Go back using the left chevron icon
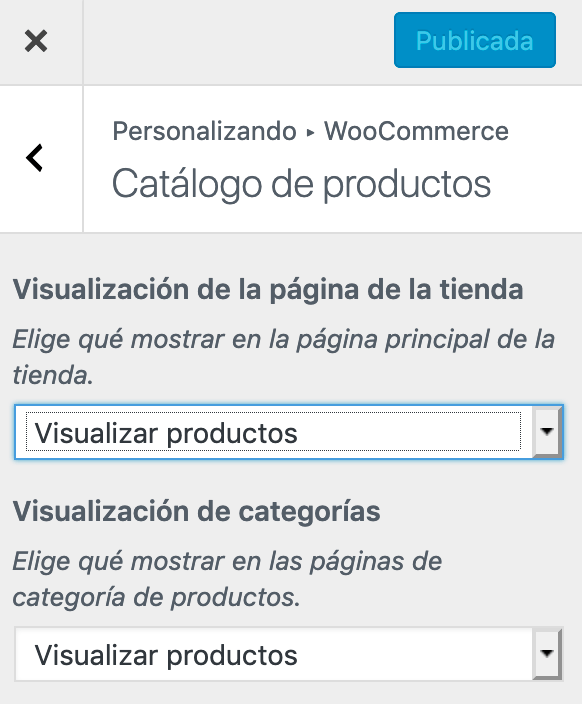582x704 pixels. (x=35, y=158)
